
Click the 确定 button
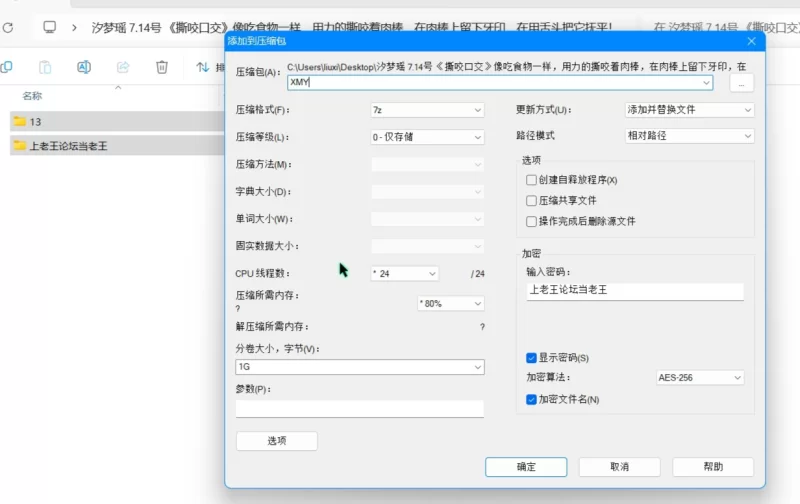pos(526,467)
